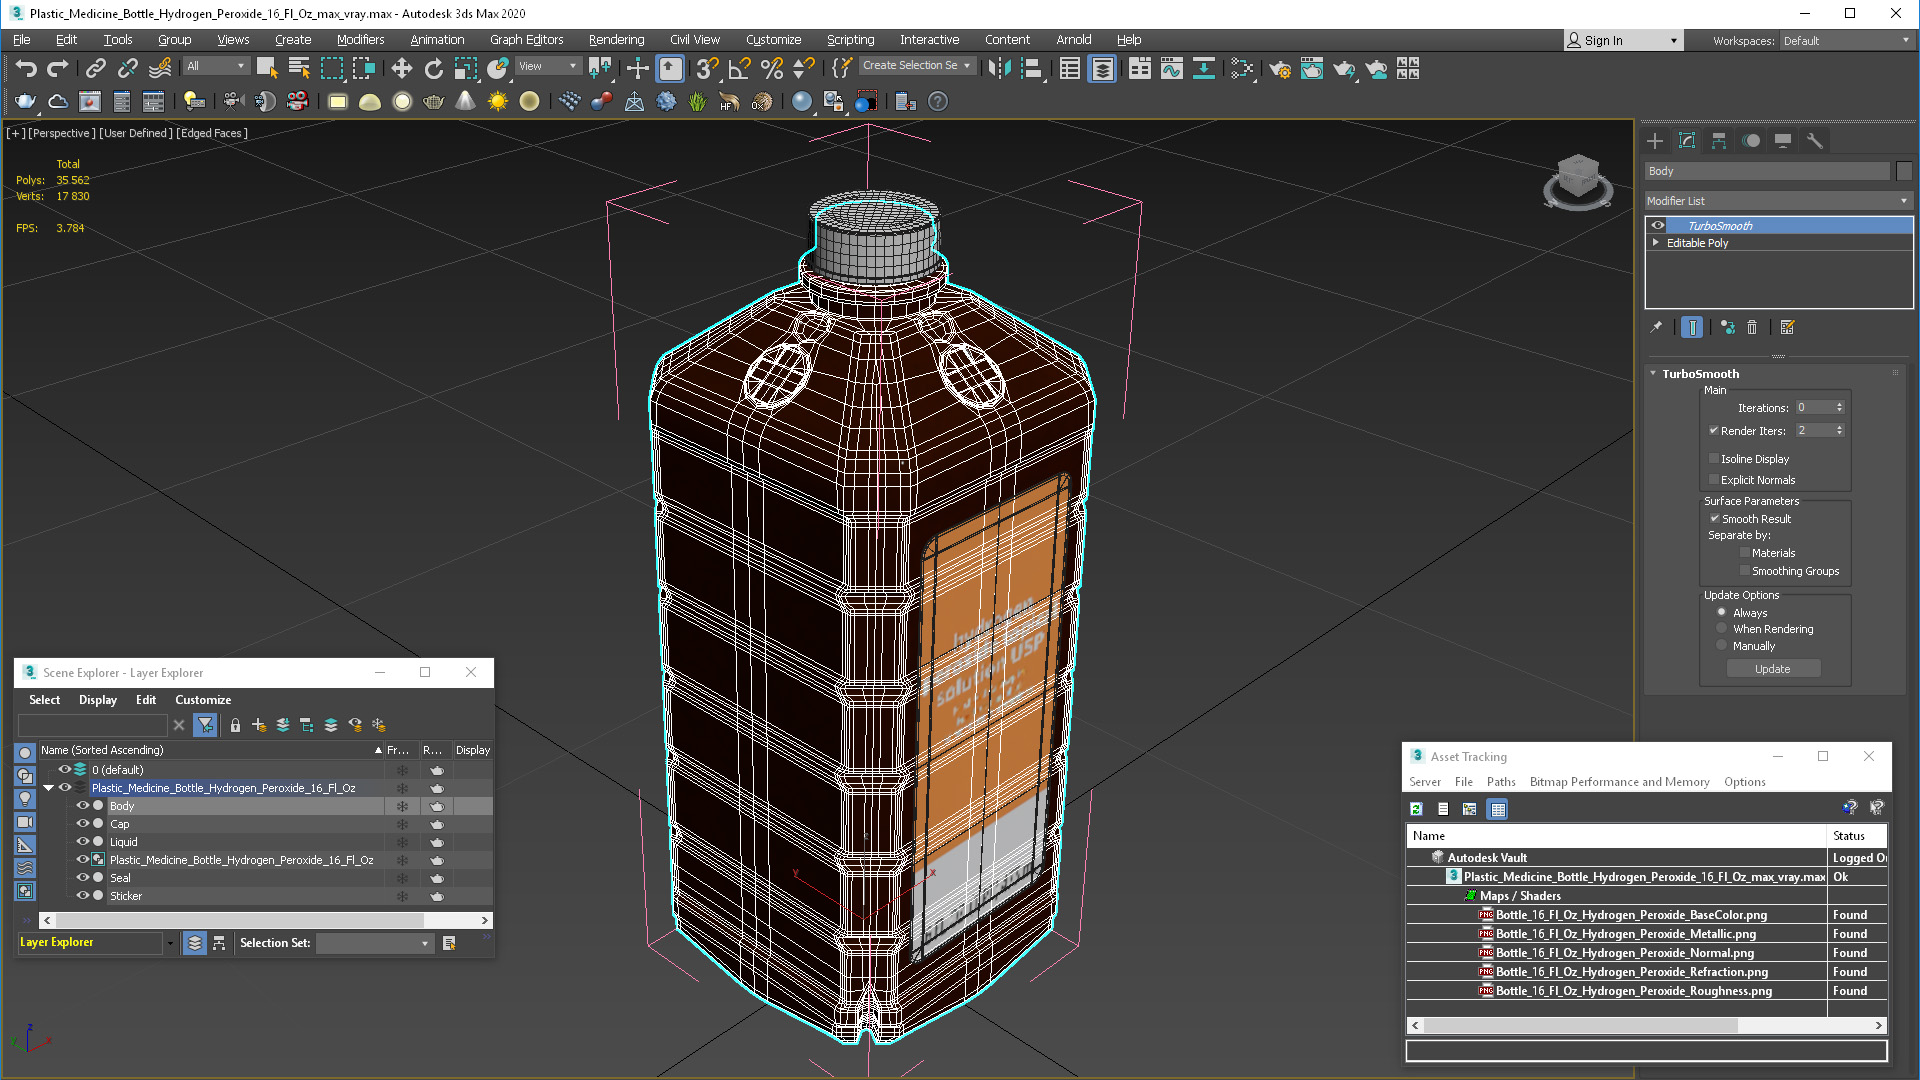The height and width of the screenshot is (1080, 1920).
Task: Open the Utilities wrench panel tab
Action: pyautogui.click(x=1815, y=141)
